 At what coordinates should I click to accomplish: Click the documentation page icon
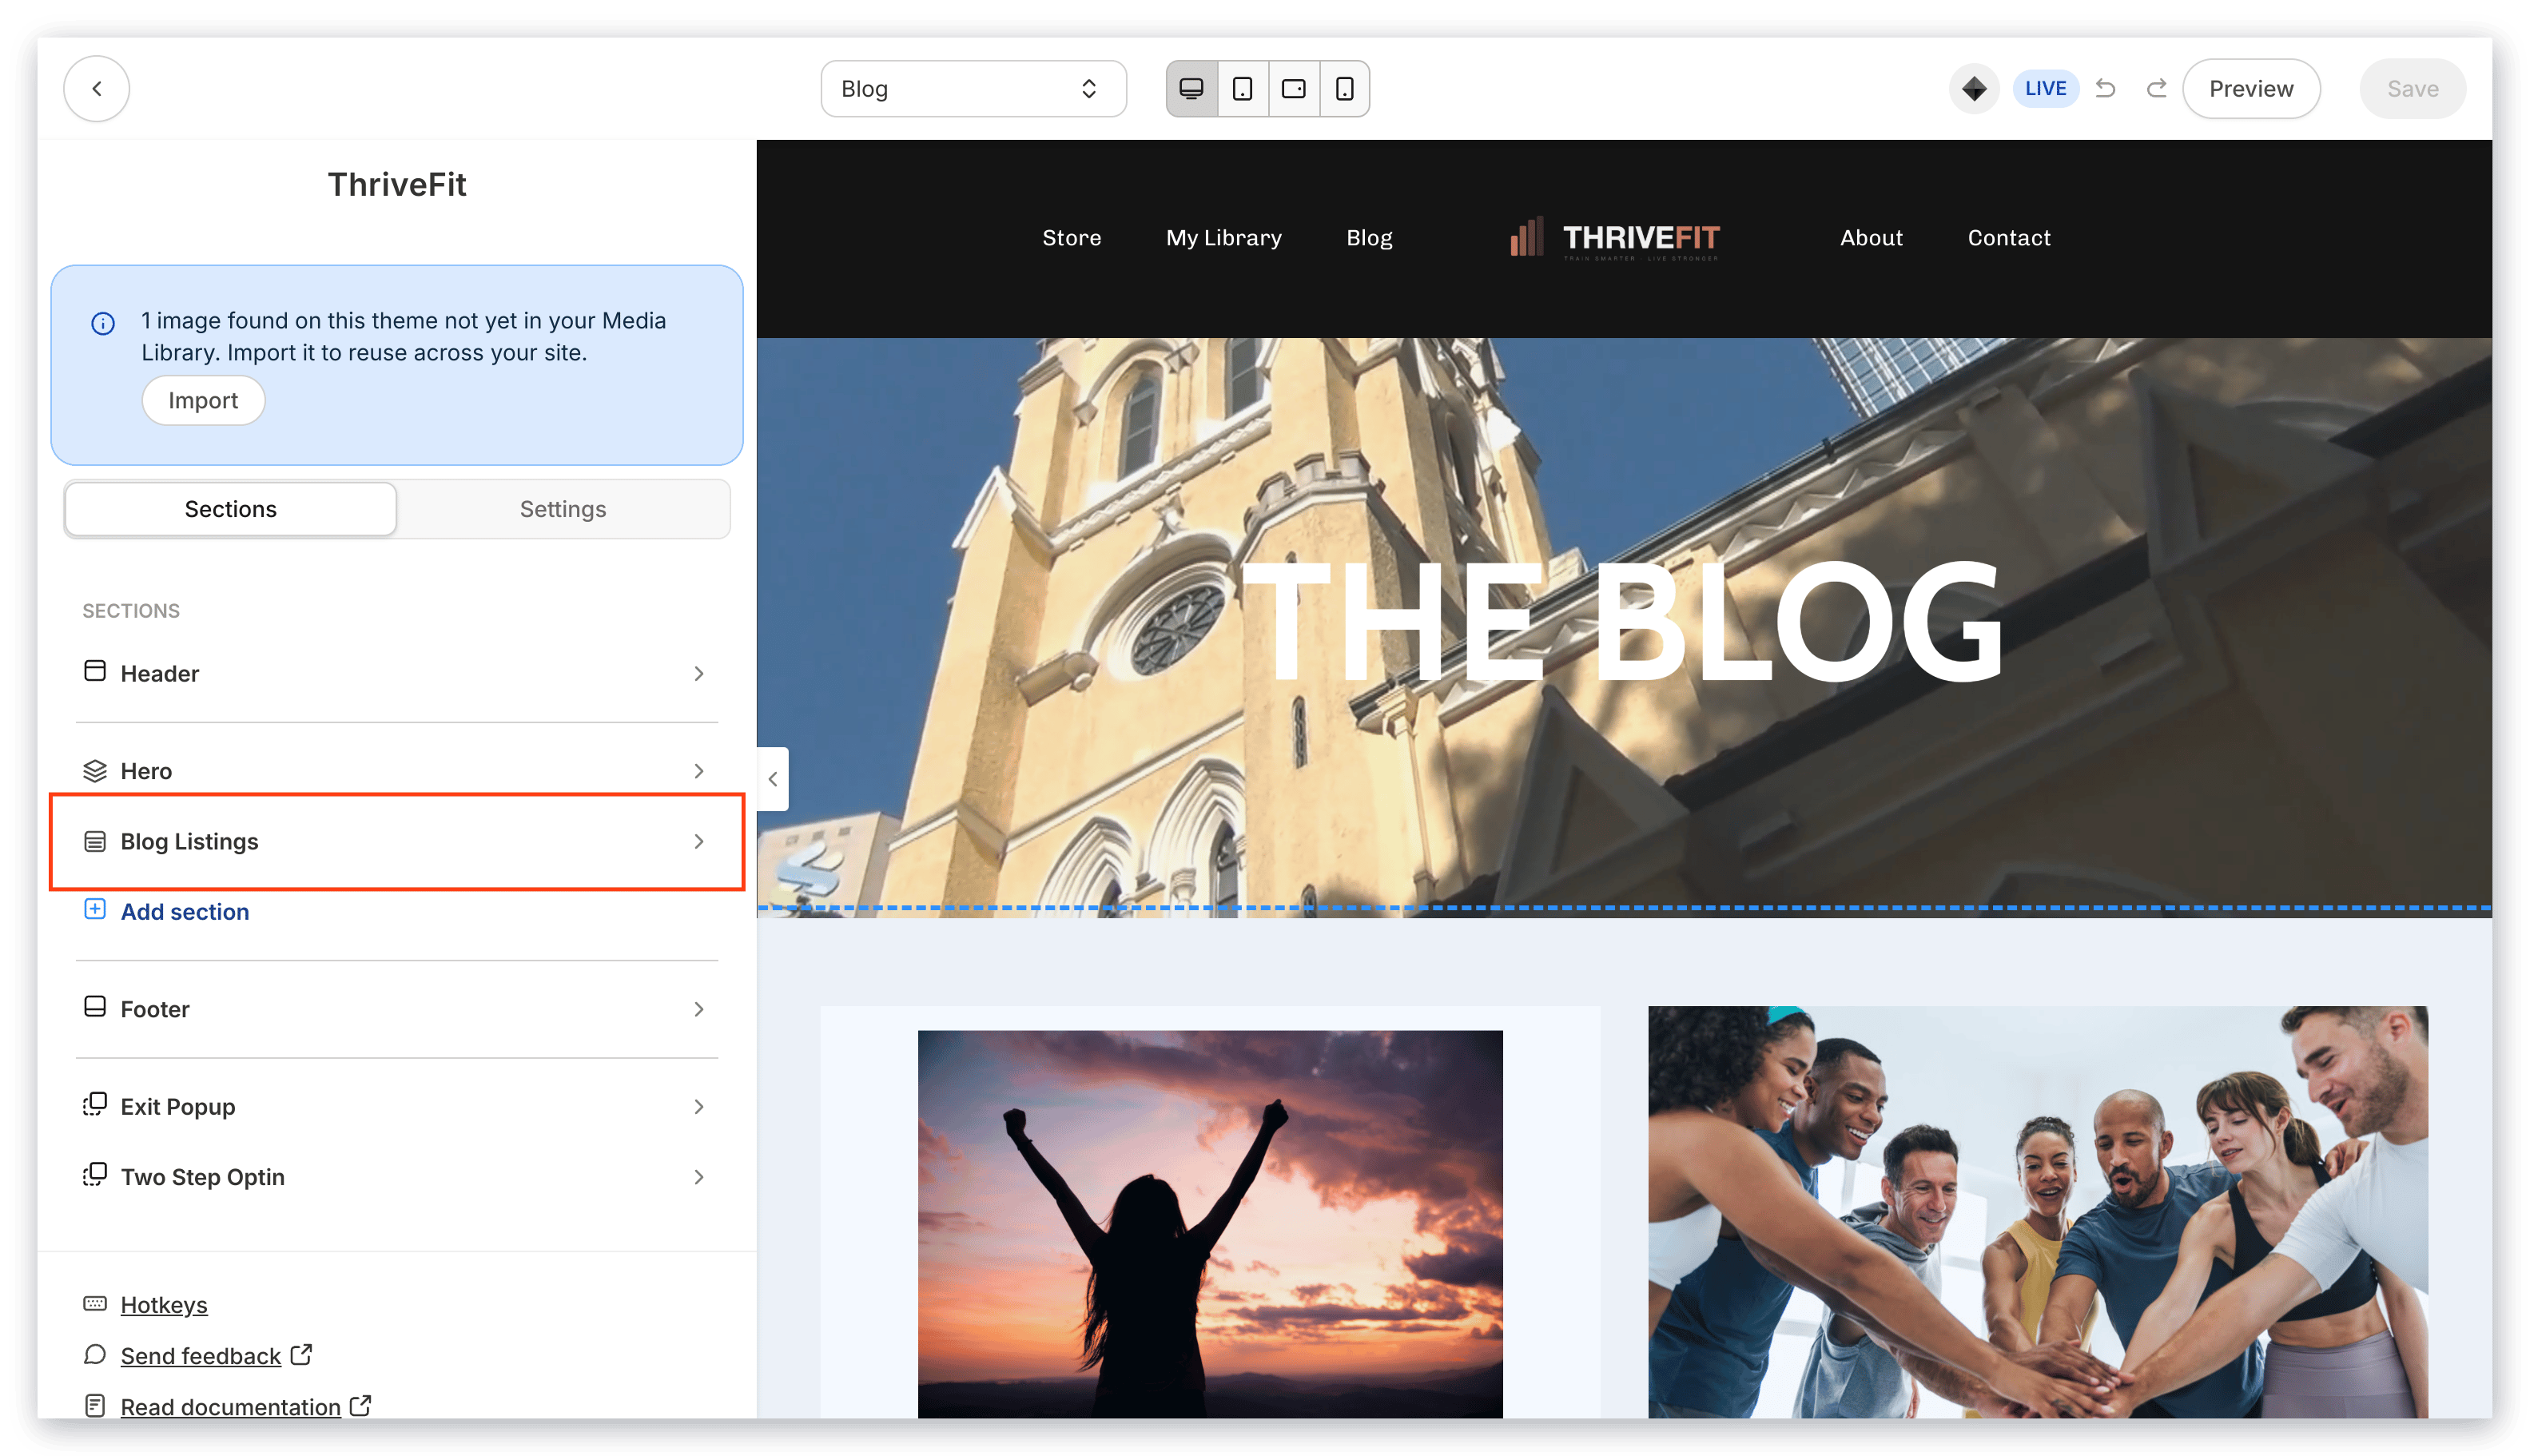95,1405
